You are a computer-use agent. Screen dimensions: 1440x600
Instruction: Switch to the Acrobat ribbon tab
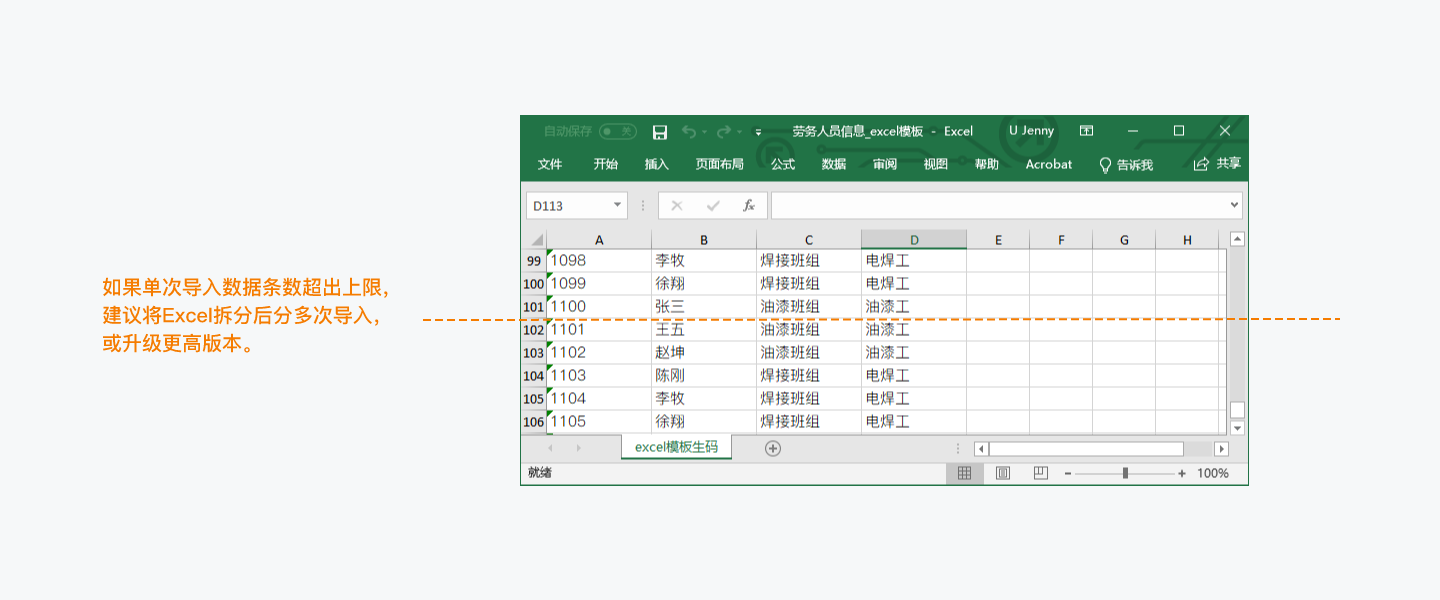[x=1049, y=164]
